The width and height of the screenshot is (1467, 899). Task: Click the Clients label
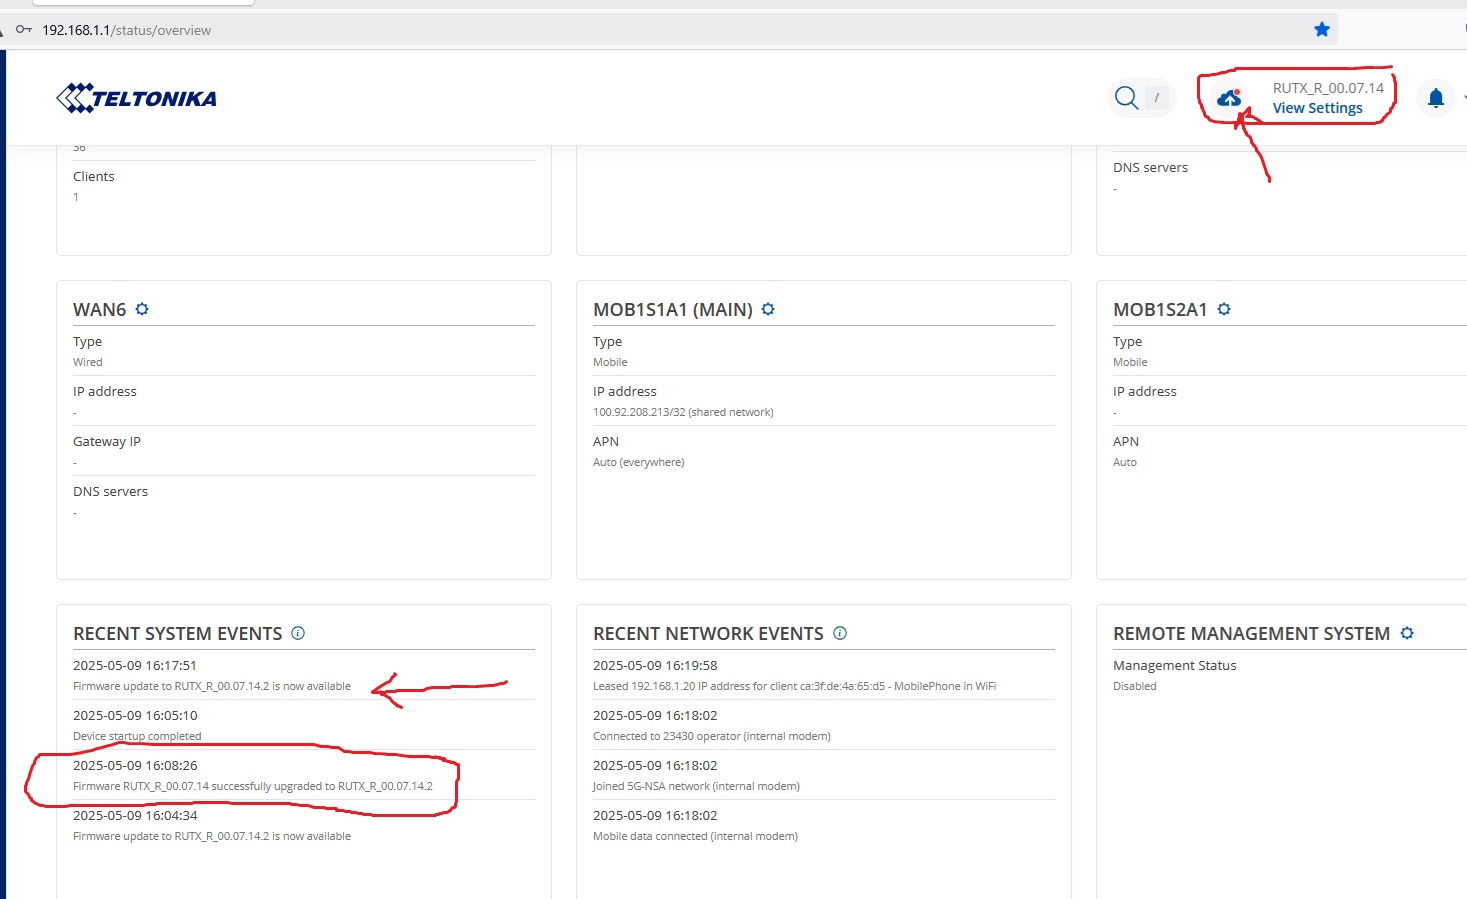pyautogui.click(x=94, y=176)
